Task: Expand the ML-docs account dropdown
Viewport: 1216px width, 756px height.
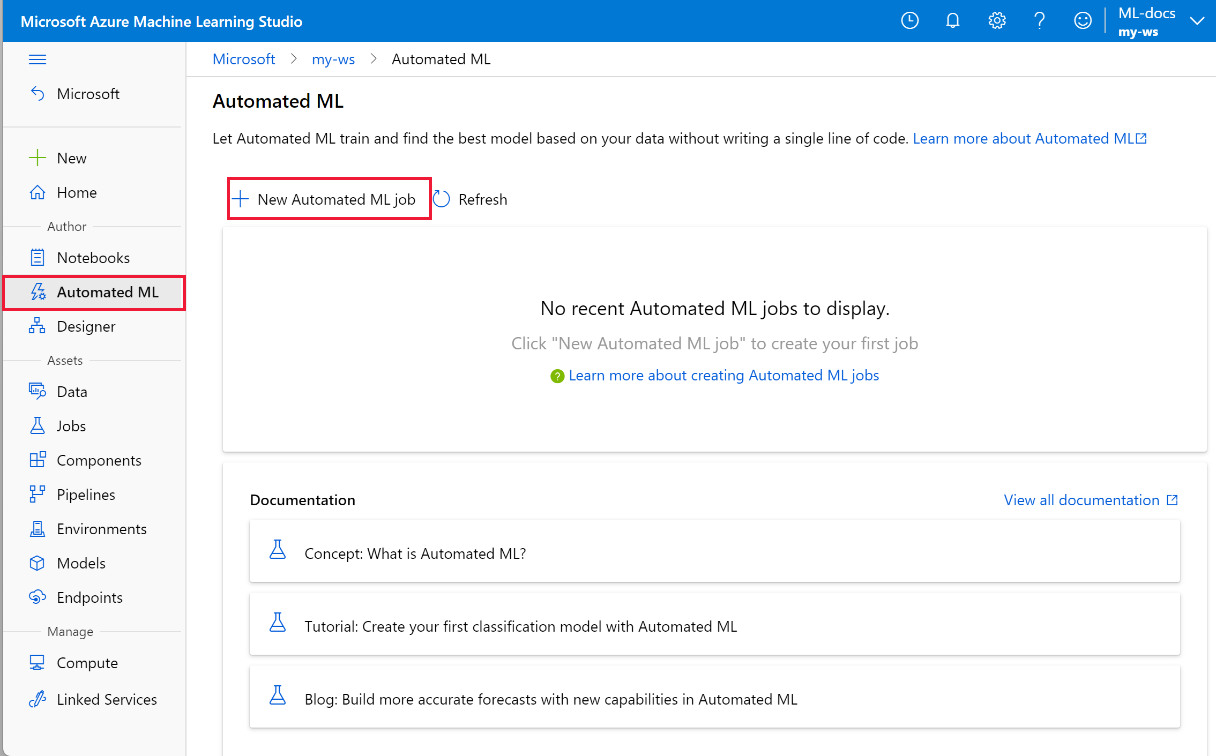Action: coord(1196,22)
